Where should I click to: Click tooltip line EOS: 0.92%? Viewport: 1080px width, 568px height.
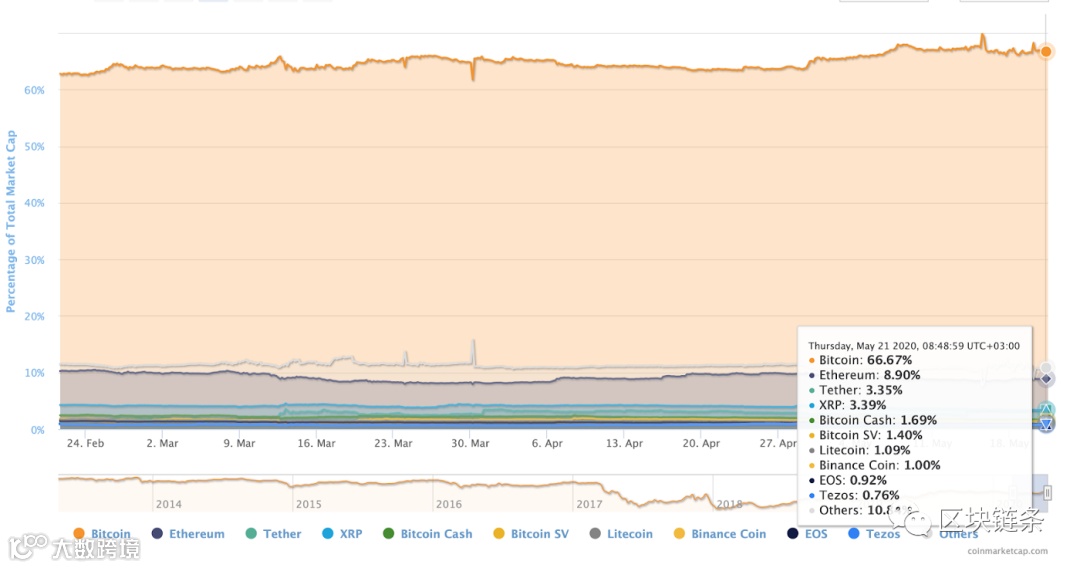848,481
